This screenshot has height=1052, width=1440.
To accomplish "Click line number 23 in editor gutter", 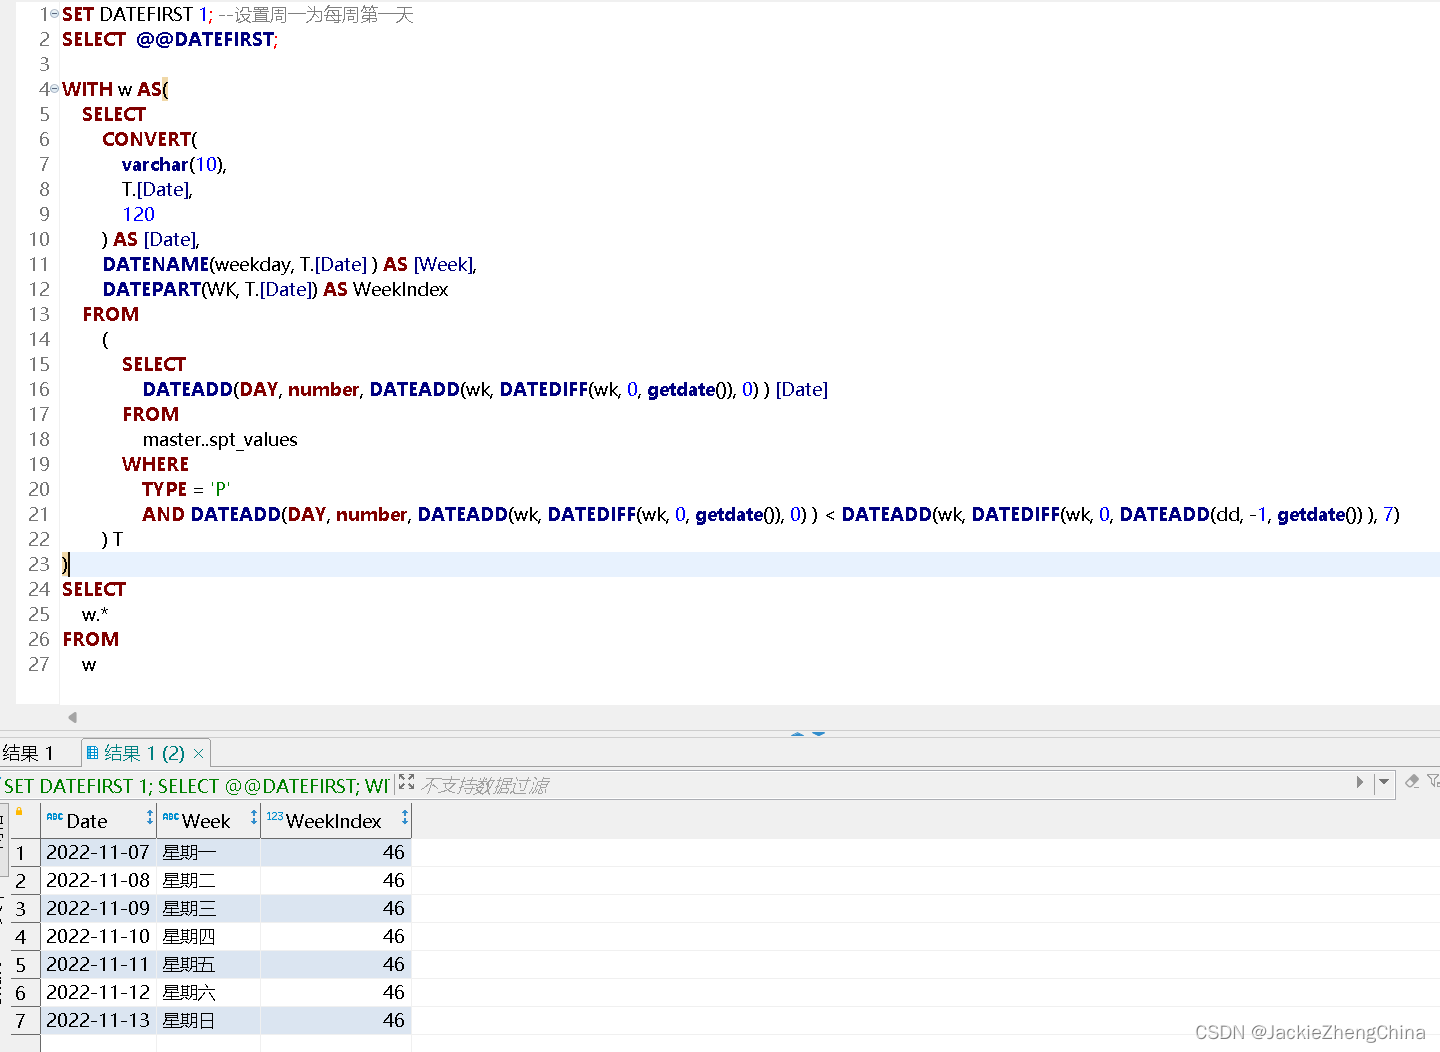I will coord(39,564).
